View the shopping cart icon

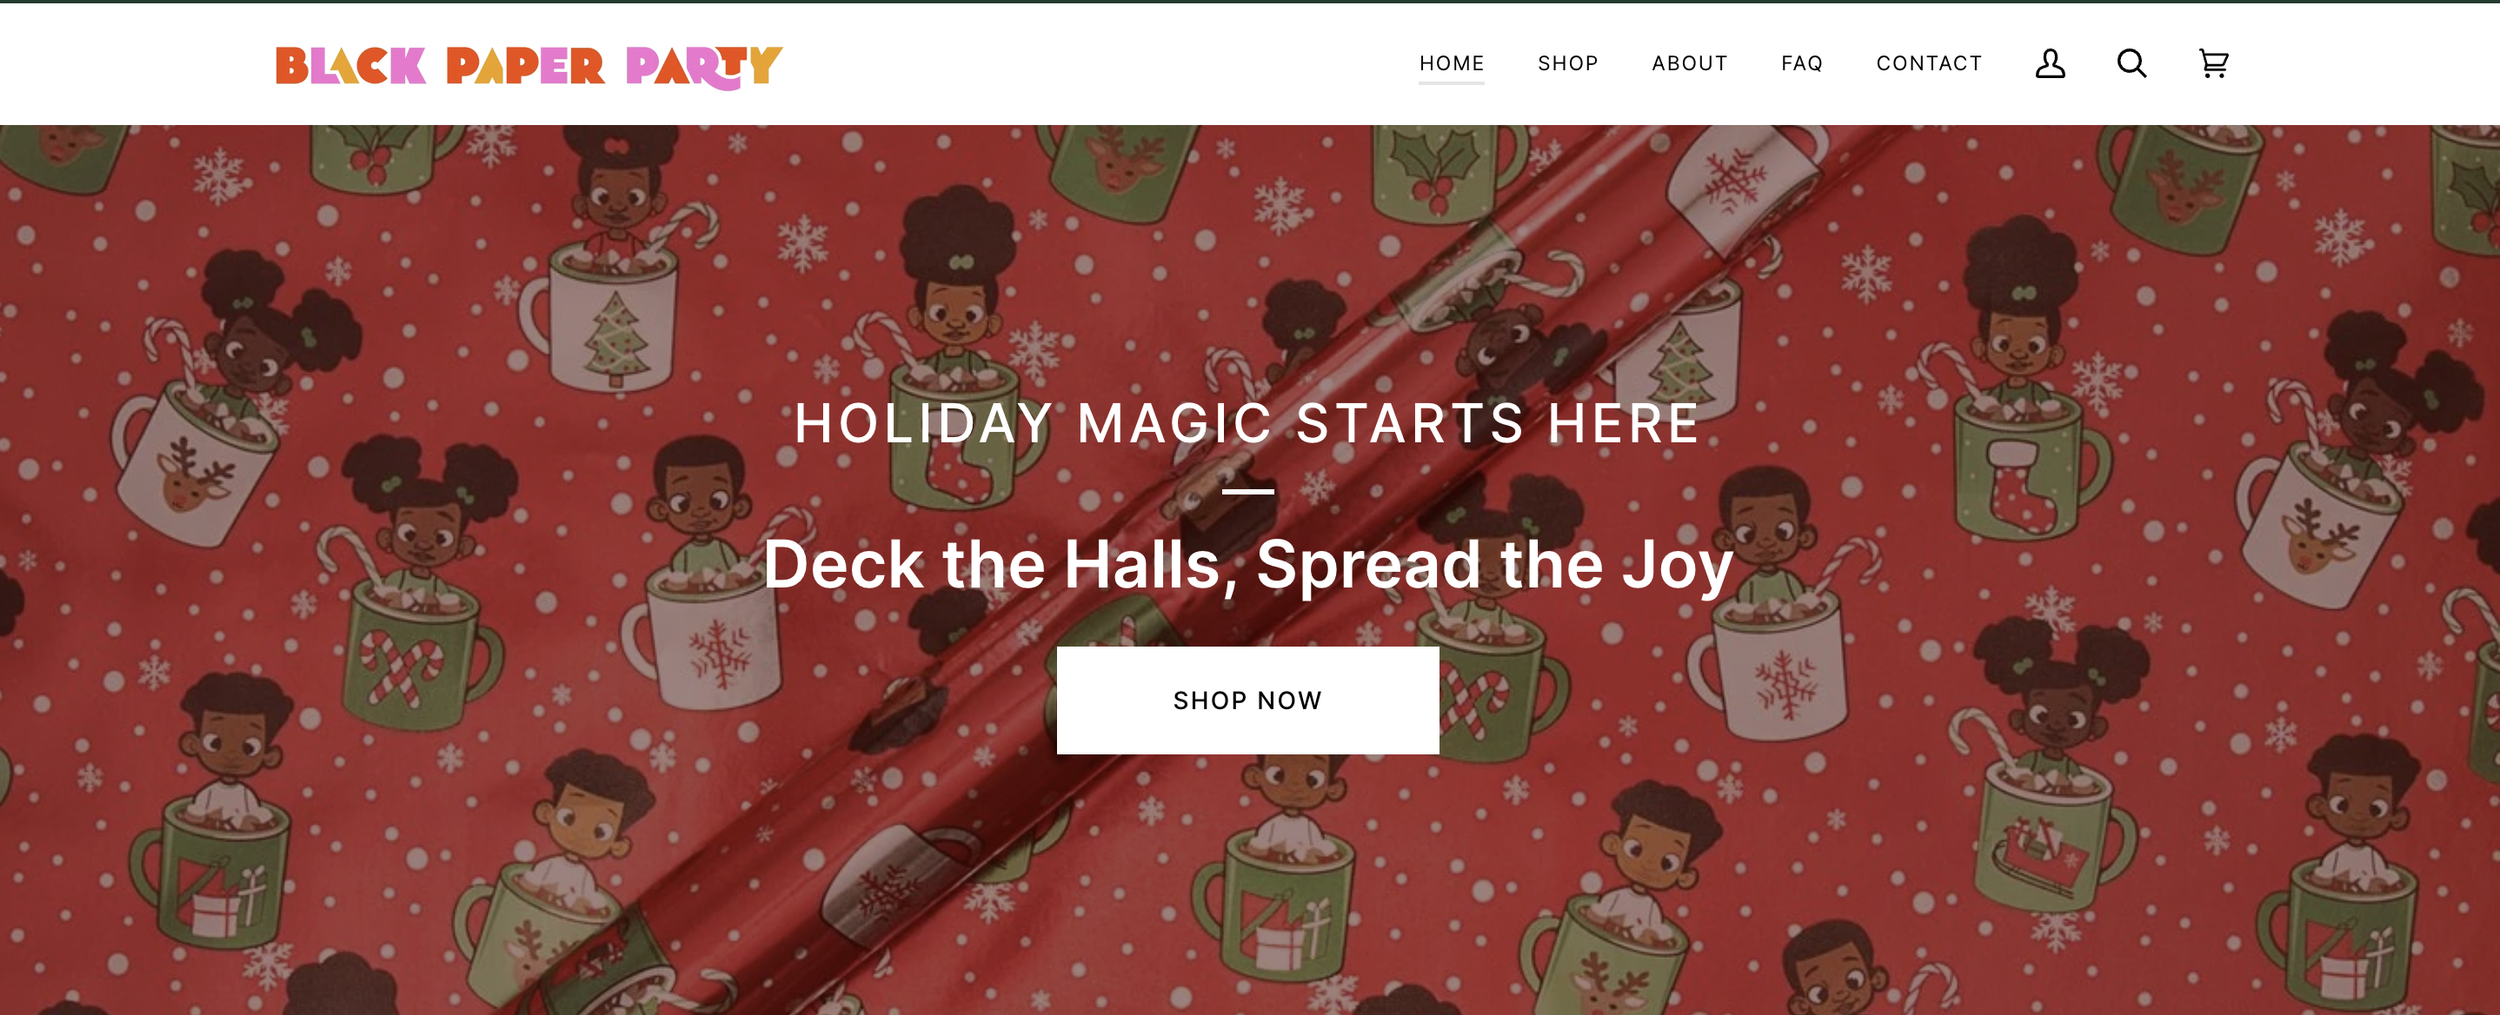point(2214,63)
